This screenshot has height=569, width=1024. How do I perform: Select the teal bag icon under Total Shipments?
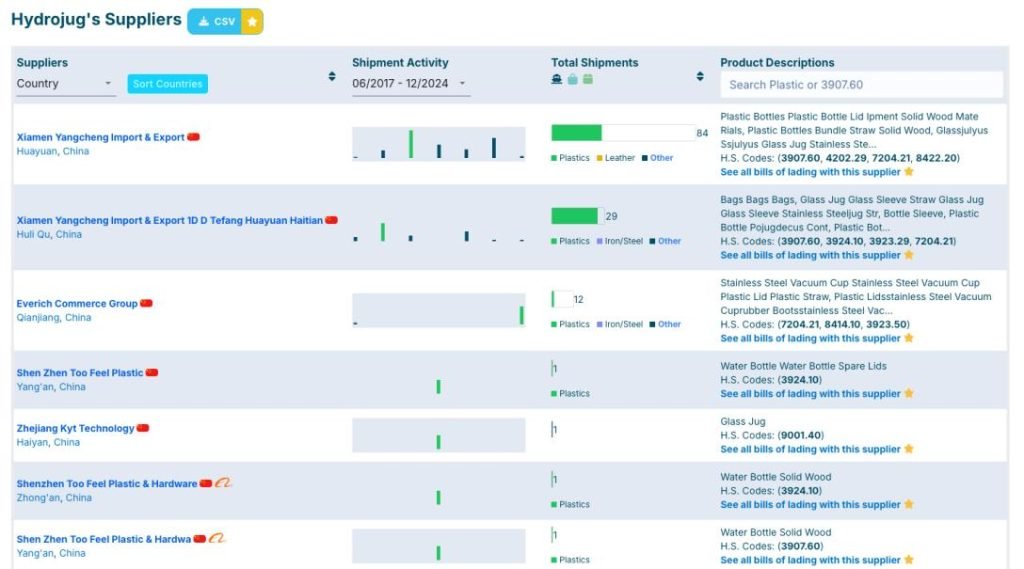tap(573, 79)
